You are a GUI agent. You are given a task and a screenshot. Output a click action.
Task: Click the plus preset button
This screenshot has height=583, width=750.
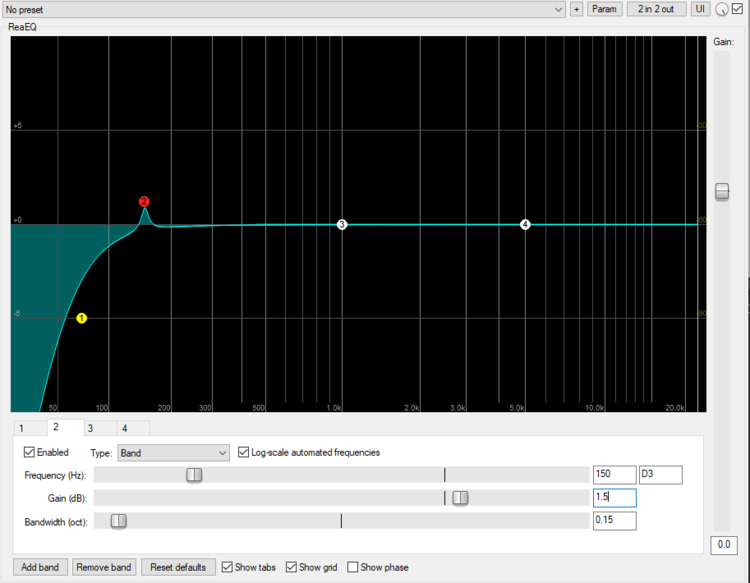coord(576,9)
